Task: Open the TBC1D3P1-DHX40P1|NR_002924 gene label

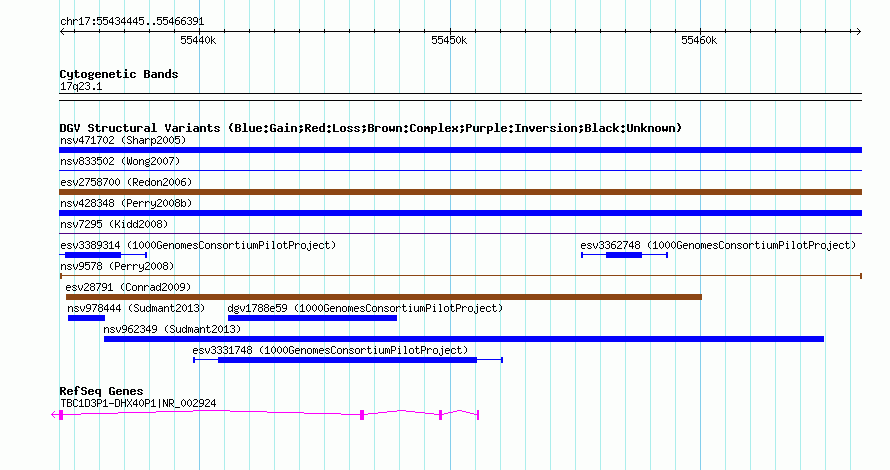Action: coord(138,404)
